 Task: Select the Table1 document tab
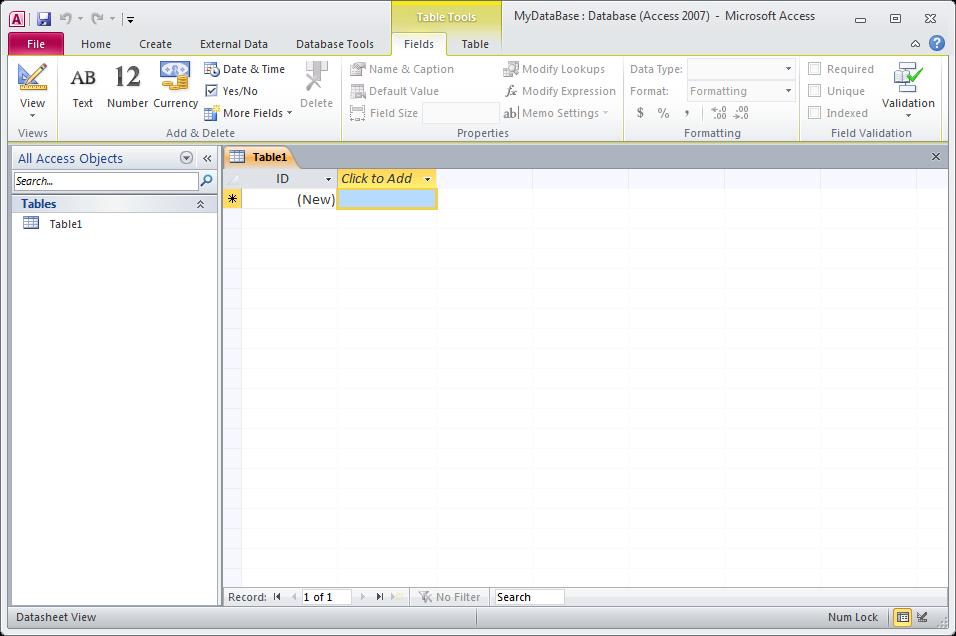pos(260,157)
